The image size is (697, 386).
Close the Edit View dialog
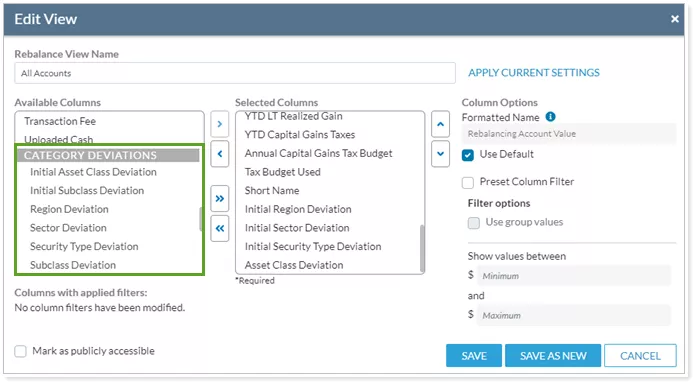pyautogui.click(x=675, y=19)
